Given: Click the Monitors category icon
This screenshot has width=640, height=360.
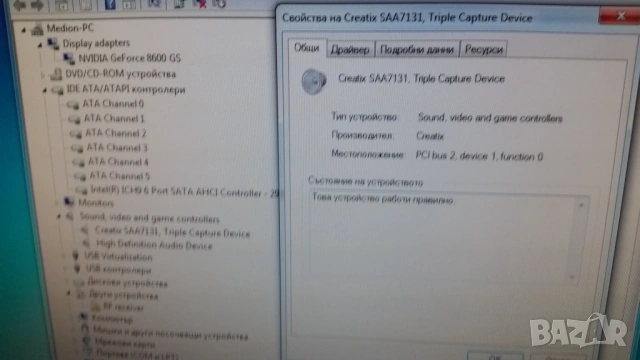Looking at the screenshot, I should 69,202.
